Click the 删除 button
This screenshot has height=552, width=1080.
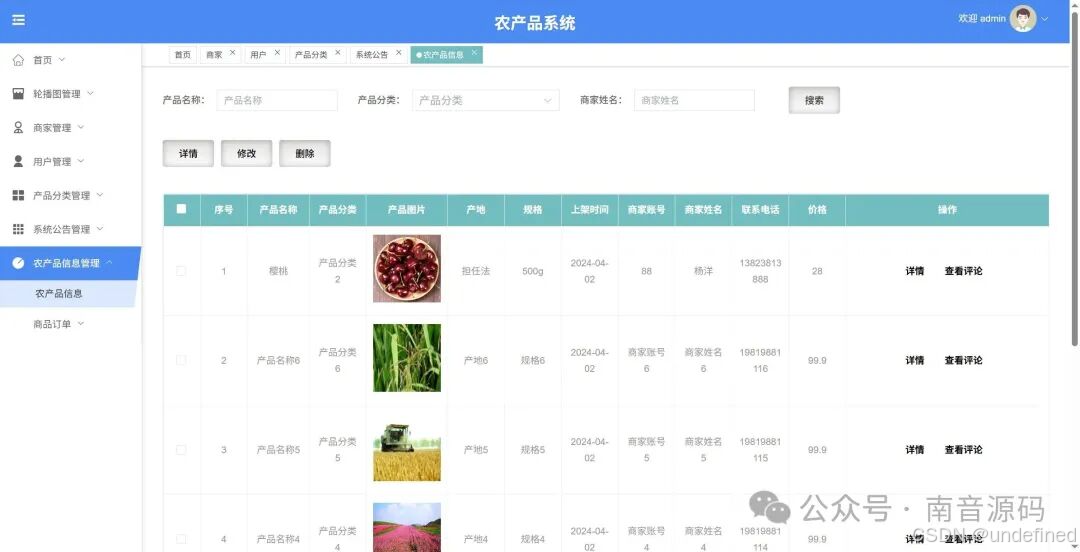[x=304, y=154]
